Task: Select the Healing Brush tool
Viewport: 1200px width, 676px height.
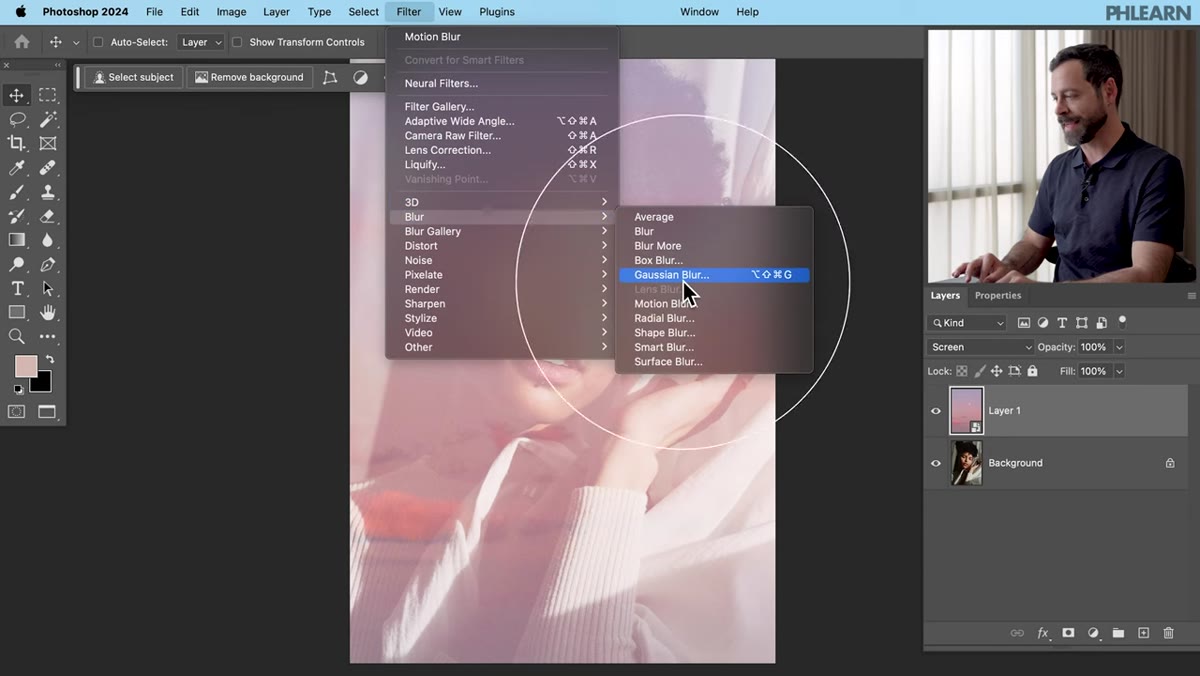Action: [x=48, y=168]
